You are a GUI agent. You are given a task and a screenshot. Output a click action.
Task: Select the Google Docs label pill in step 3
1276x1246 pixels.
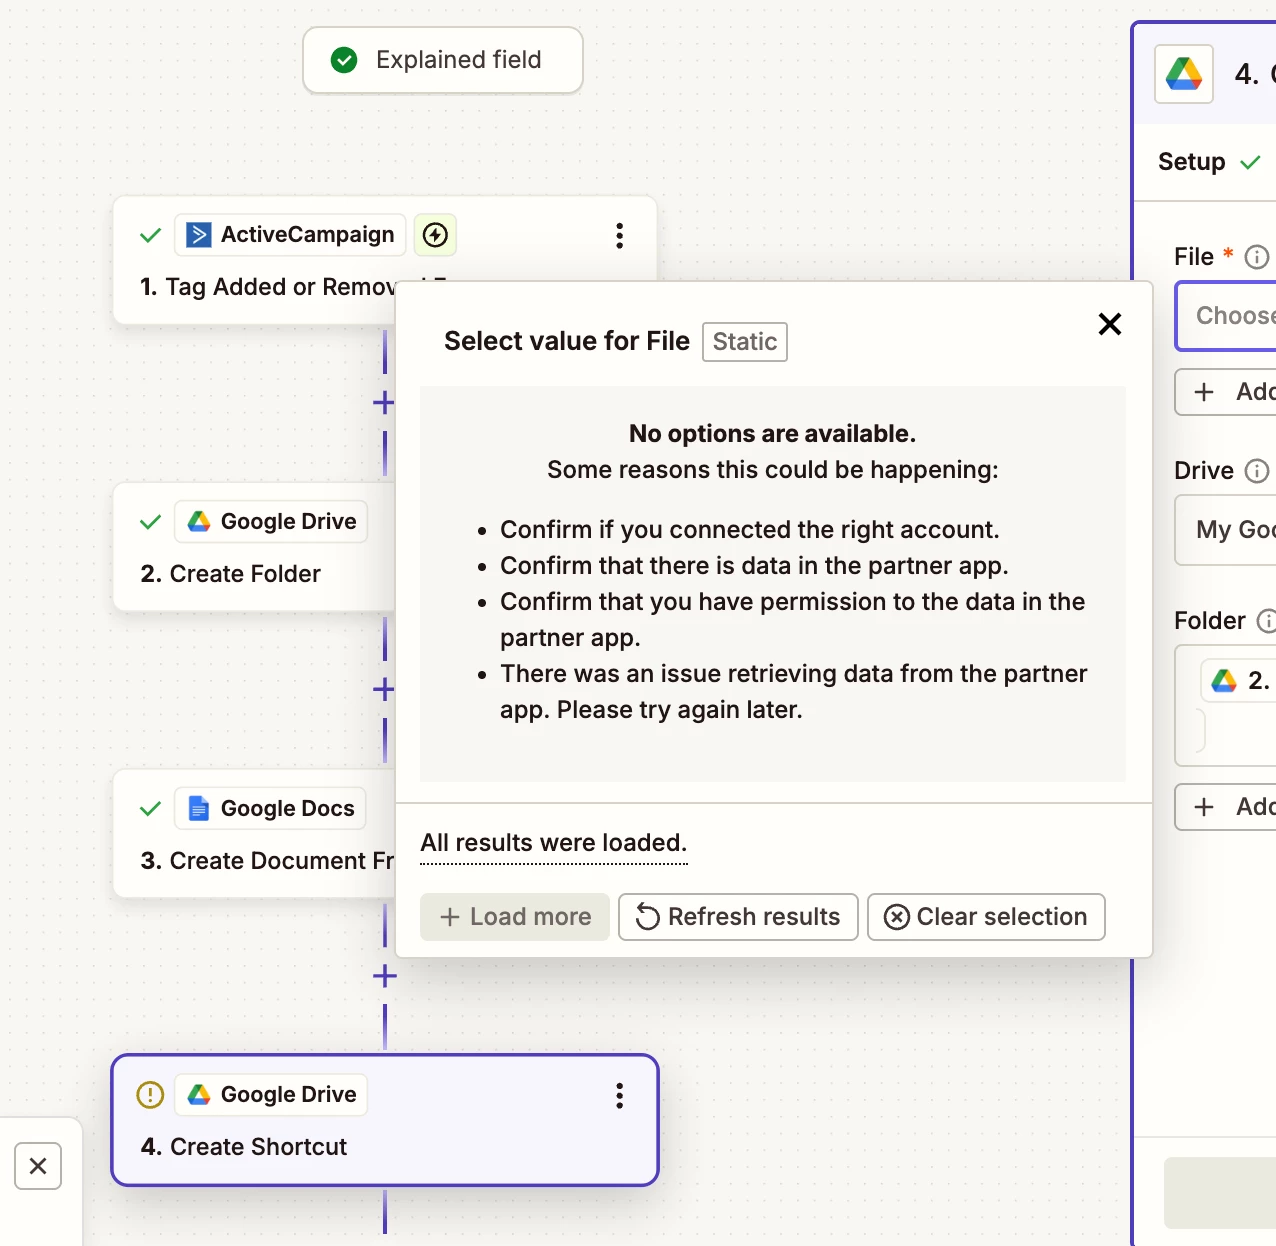(x=270, y=808)
